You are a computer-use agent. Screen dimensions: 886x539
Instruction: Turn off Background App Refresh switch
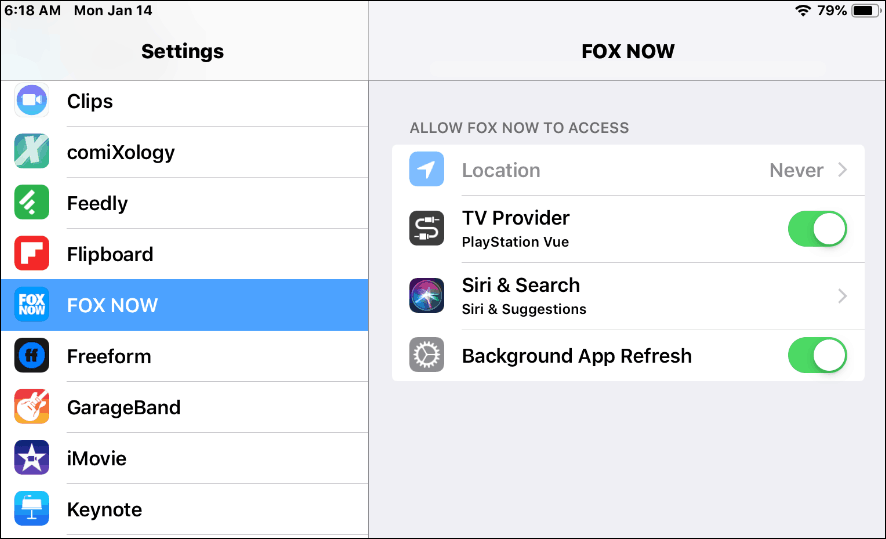[817, 355]
